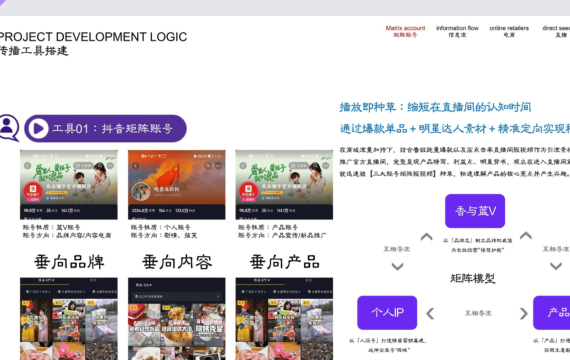
Task: Click blue headline 通过爆款单品+明星达人素材
Action: click(455, 128)
